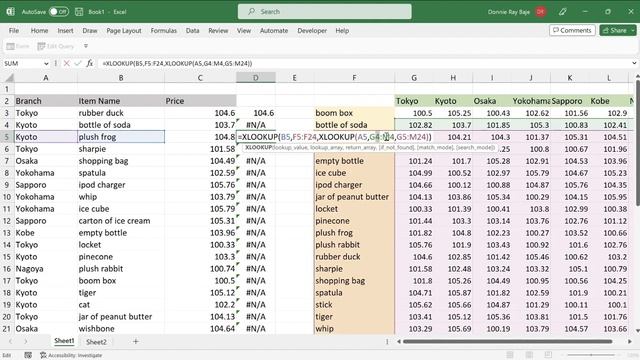This screenshot has width=640, height=360.
Task: Click the zoom slider in status bar
Action: [591, 355]
